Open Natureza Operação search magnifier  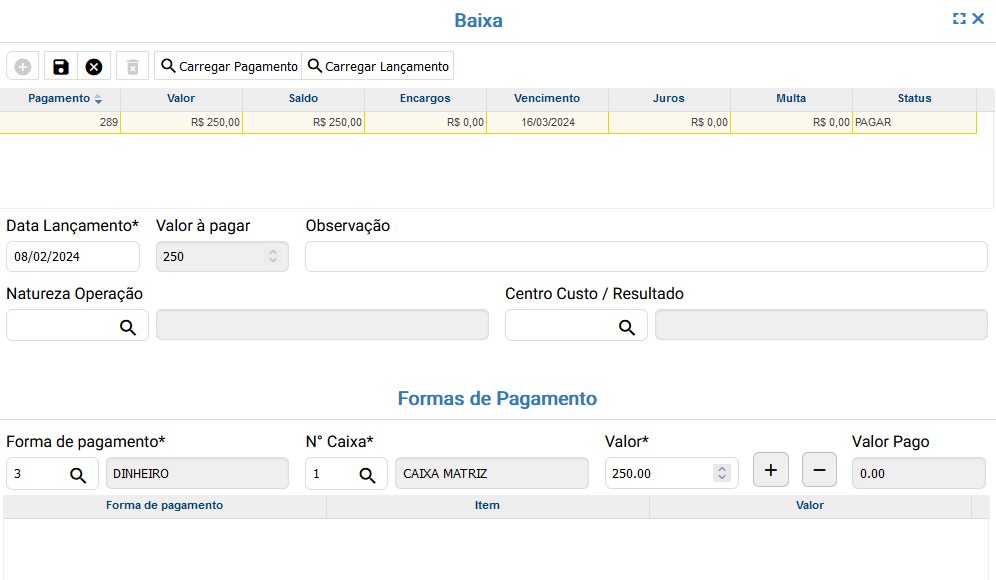coord(128,326)
